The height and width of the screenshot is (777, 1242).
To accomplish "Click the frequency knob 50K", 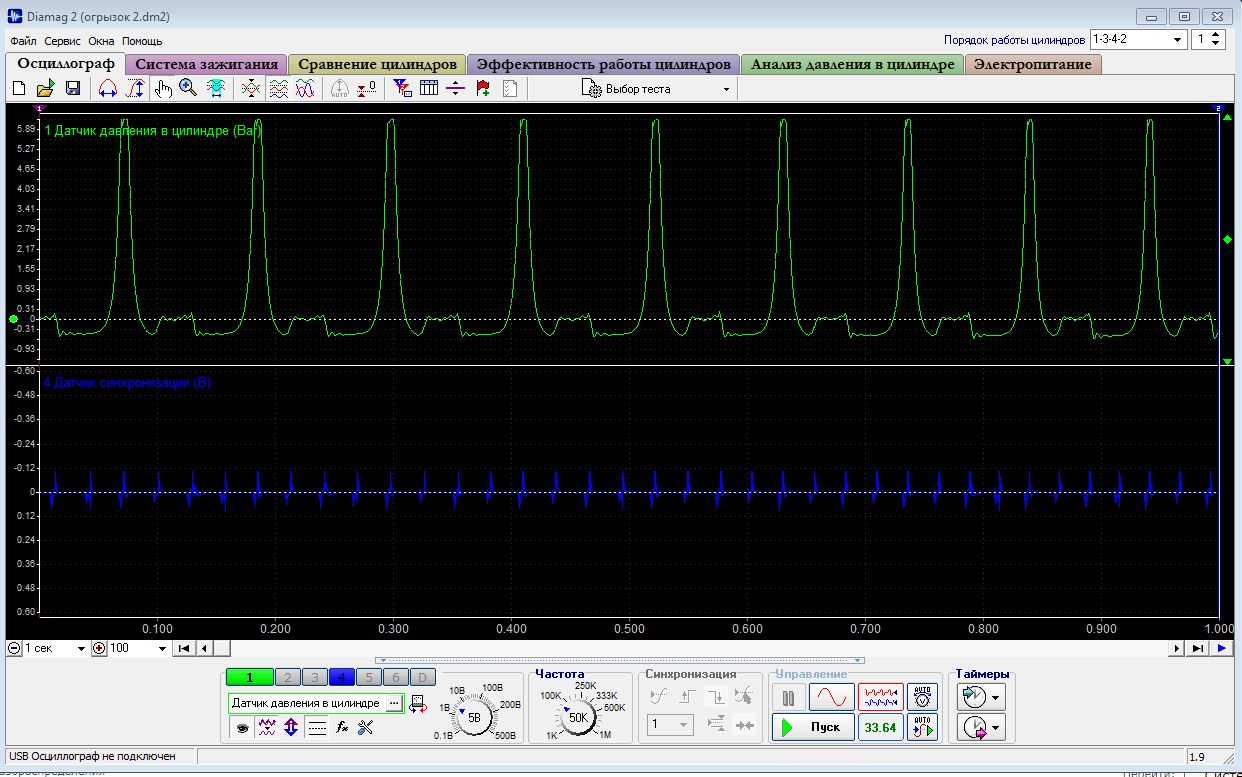I will [x=578, y=717].
